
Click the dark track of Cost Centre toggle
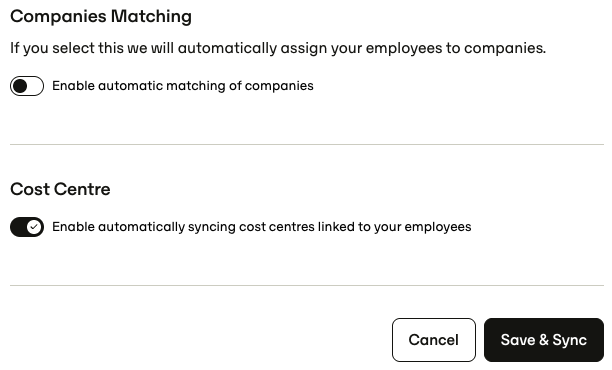(19, 227)
